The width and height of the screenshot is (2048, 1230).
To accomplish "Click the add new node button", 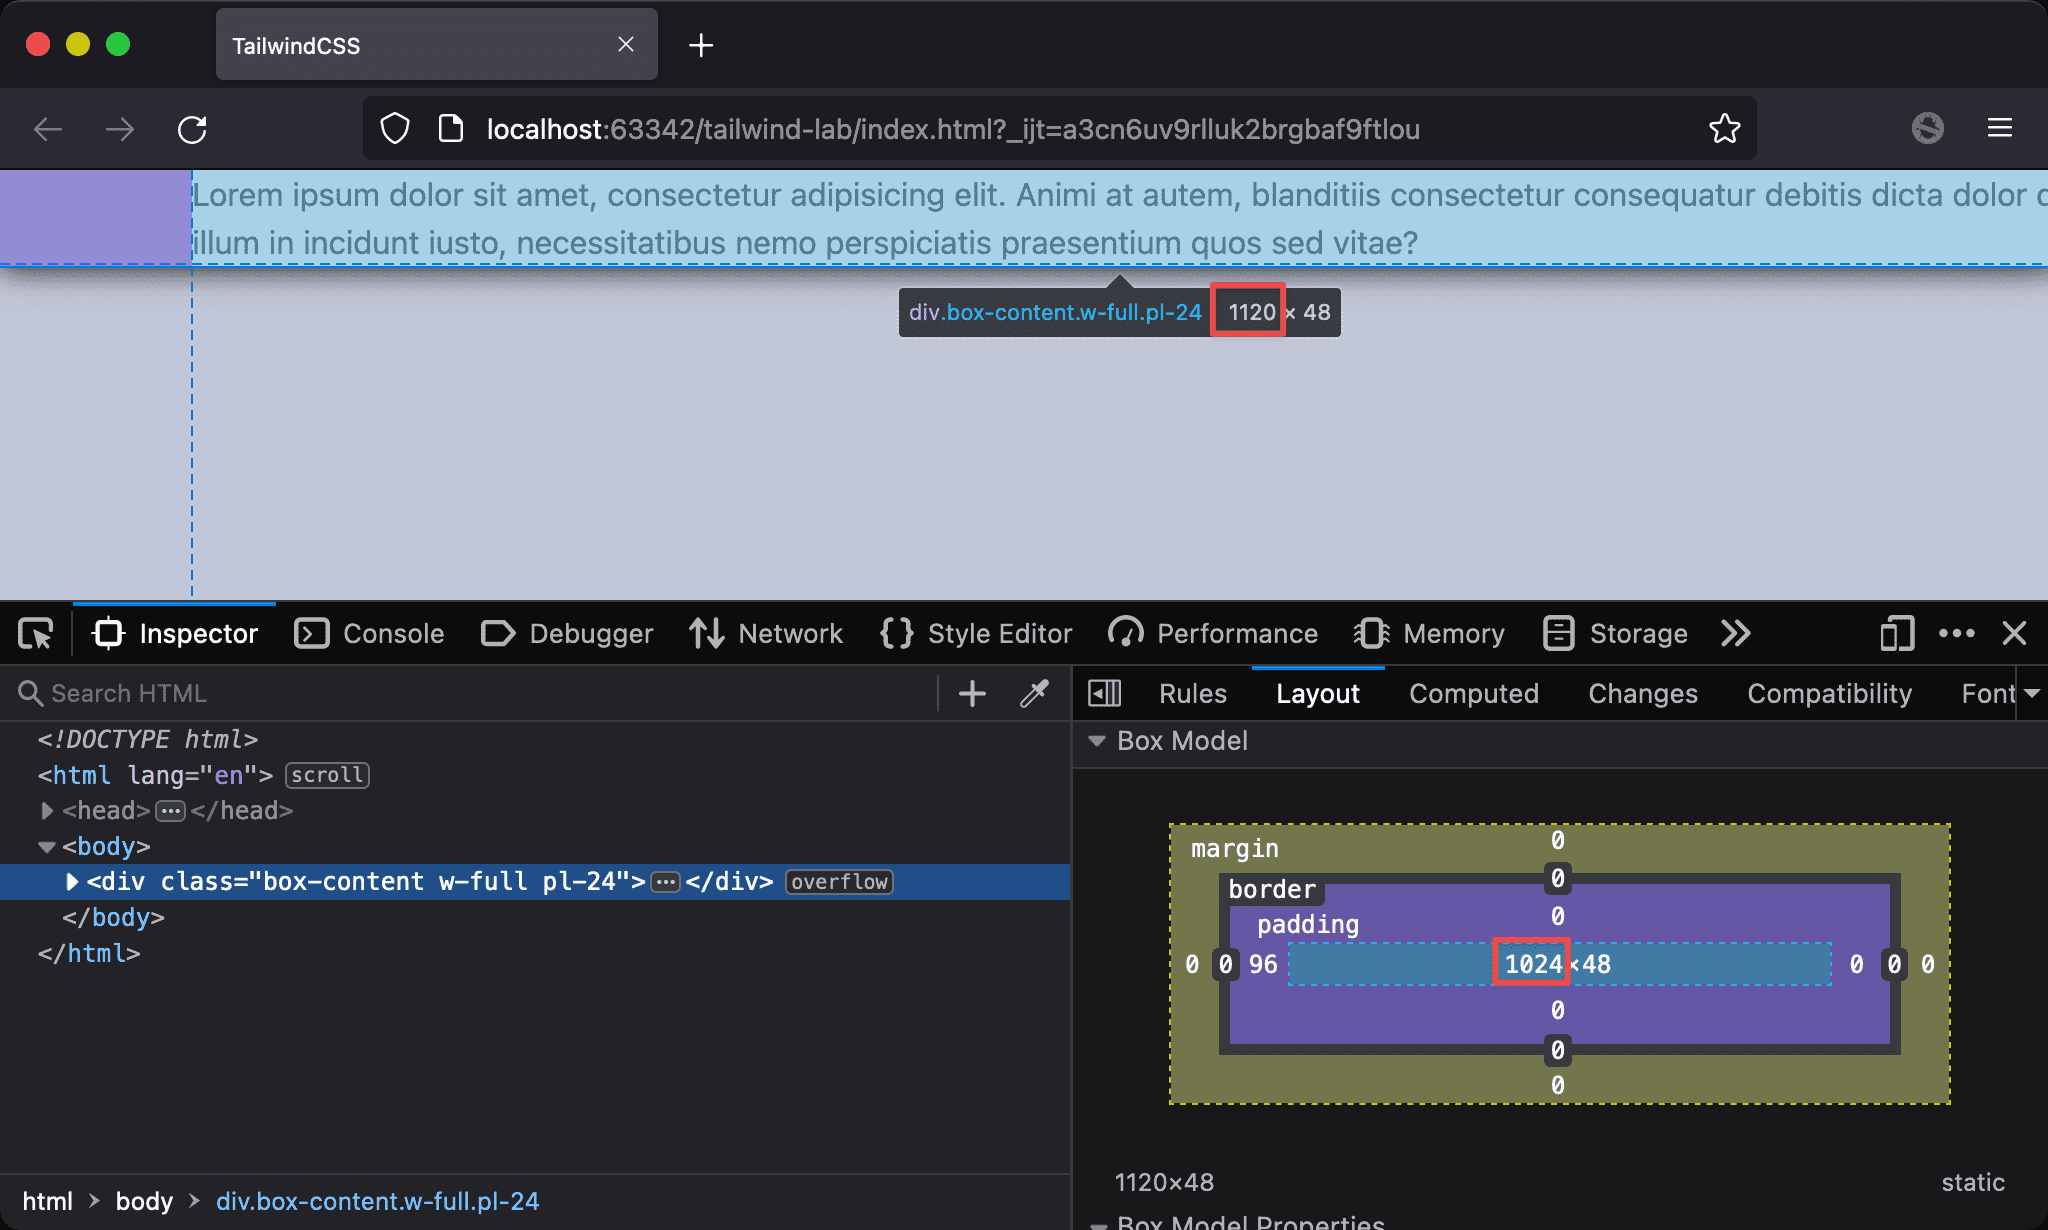I will (x=971, y=693).
